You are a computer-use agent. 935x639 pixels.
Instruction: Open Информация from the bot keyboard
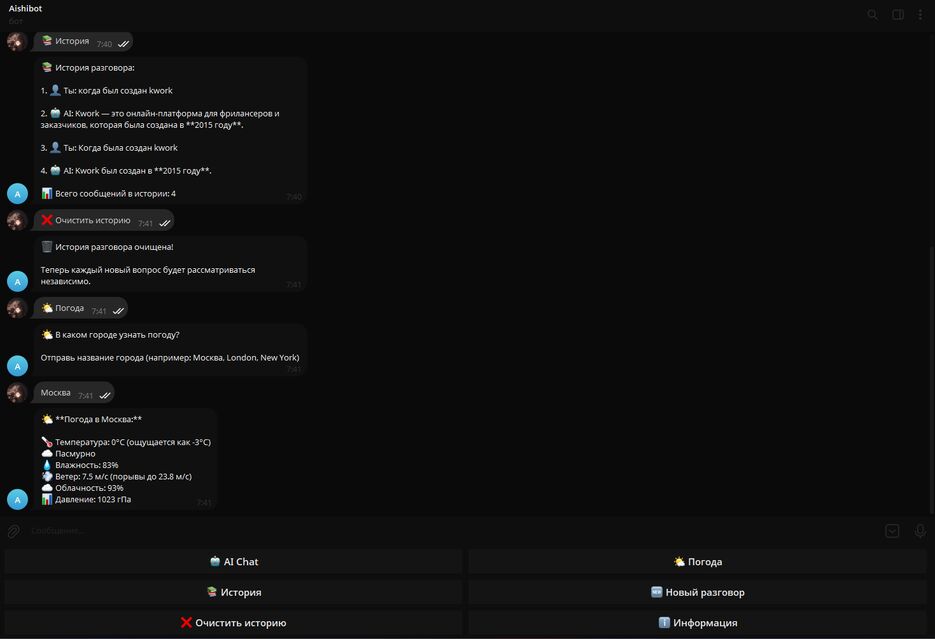point(697,623)
